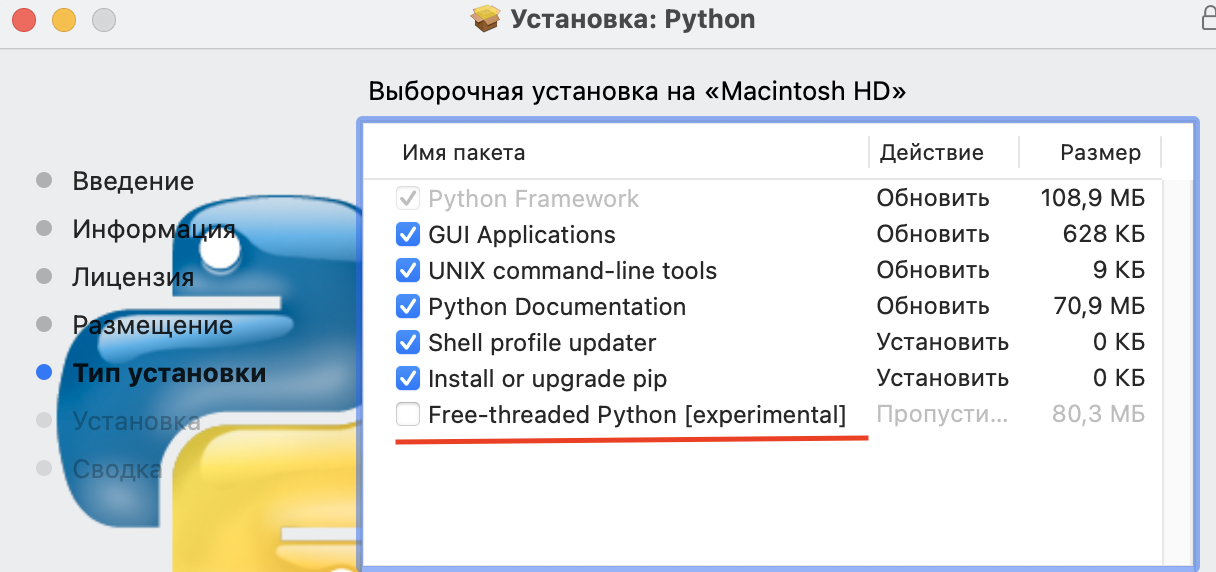Click Обновить action in Python Framework row
Viewport: 1216px width, 572px height.
click(933, 199)
